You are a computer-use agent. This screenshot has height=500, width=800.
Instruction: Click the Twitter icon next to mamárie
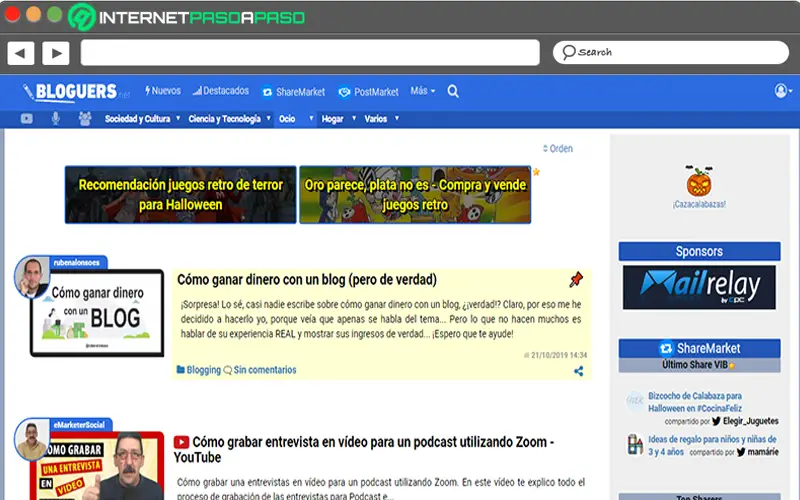[741, 452]
